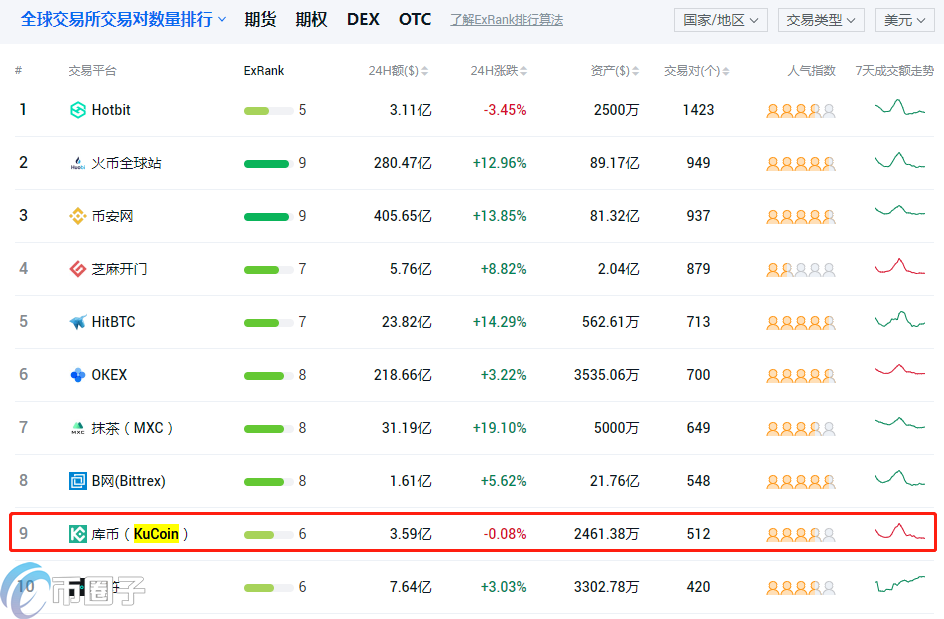944x619 pixels.
Task: Open the 了解ExRank排行算法 link
Action: pos(506,20)
